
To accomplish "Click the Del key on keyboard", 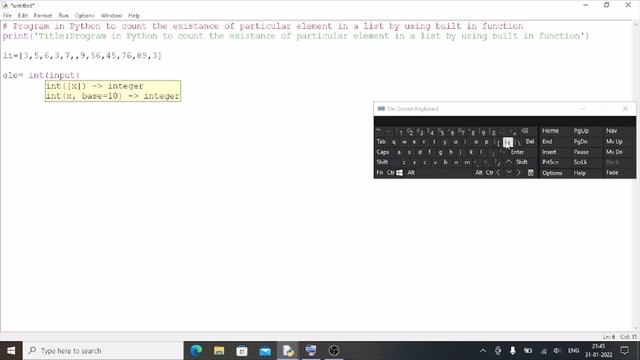I will click(x=530, y=142).
